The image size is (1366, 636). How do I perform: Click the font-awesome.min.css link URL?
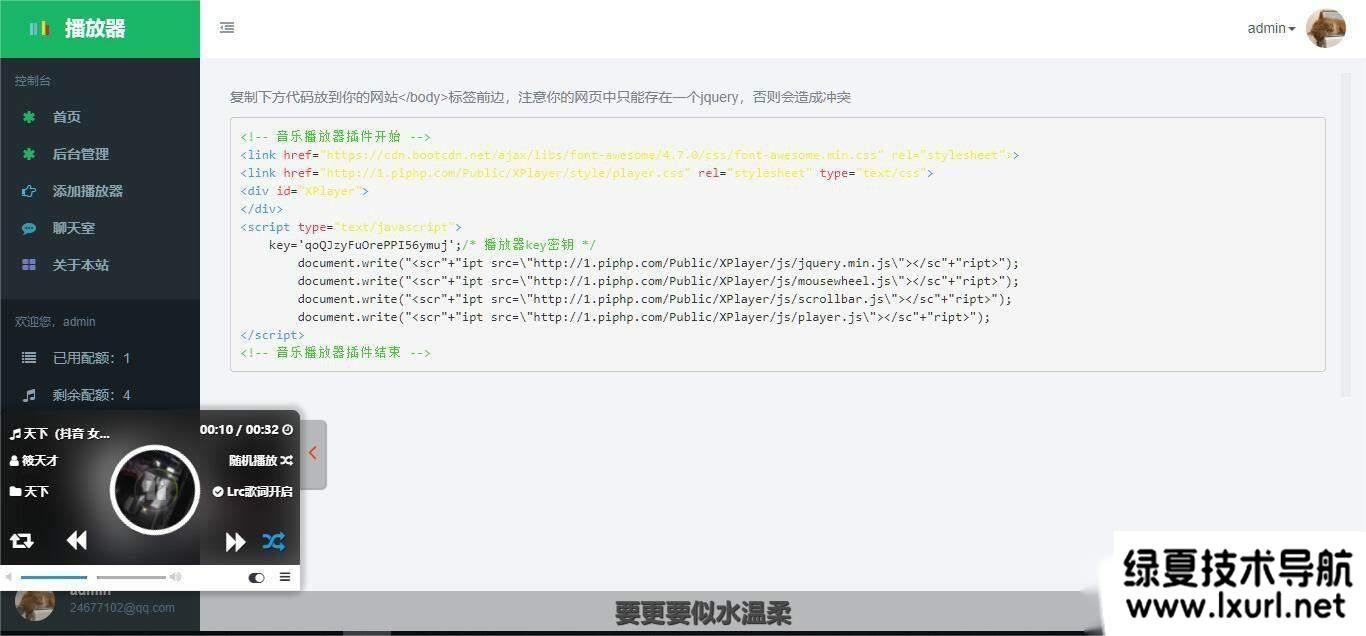point(603,155)
